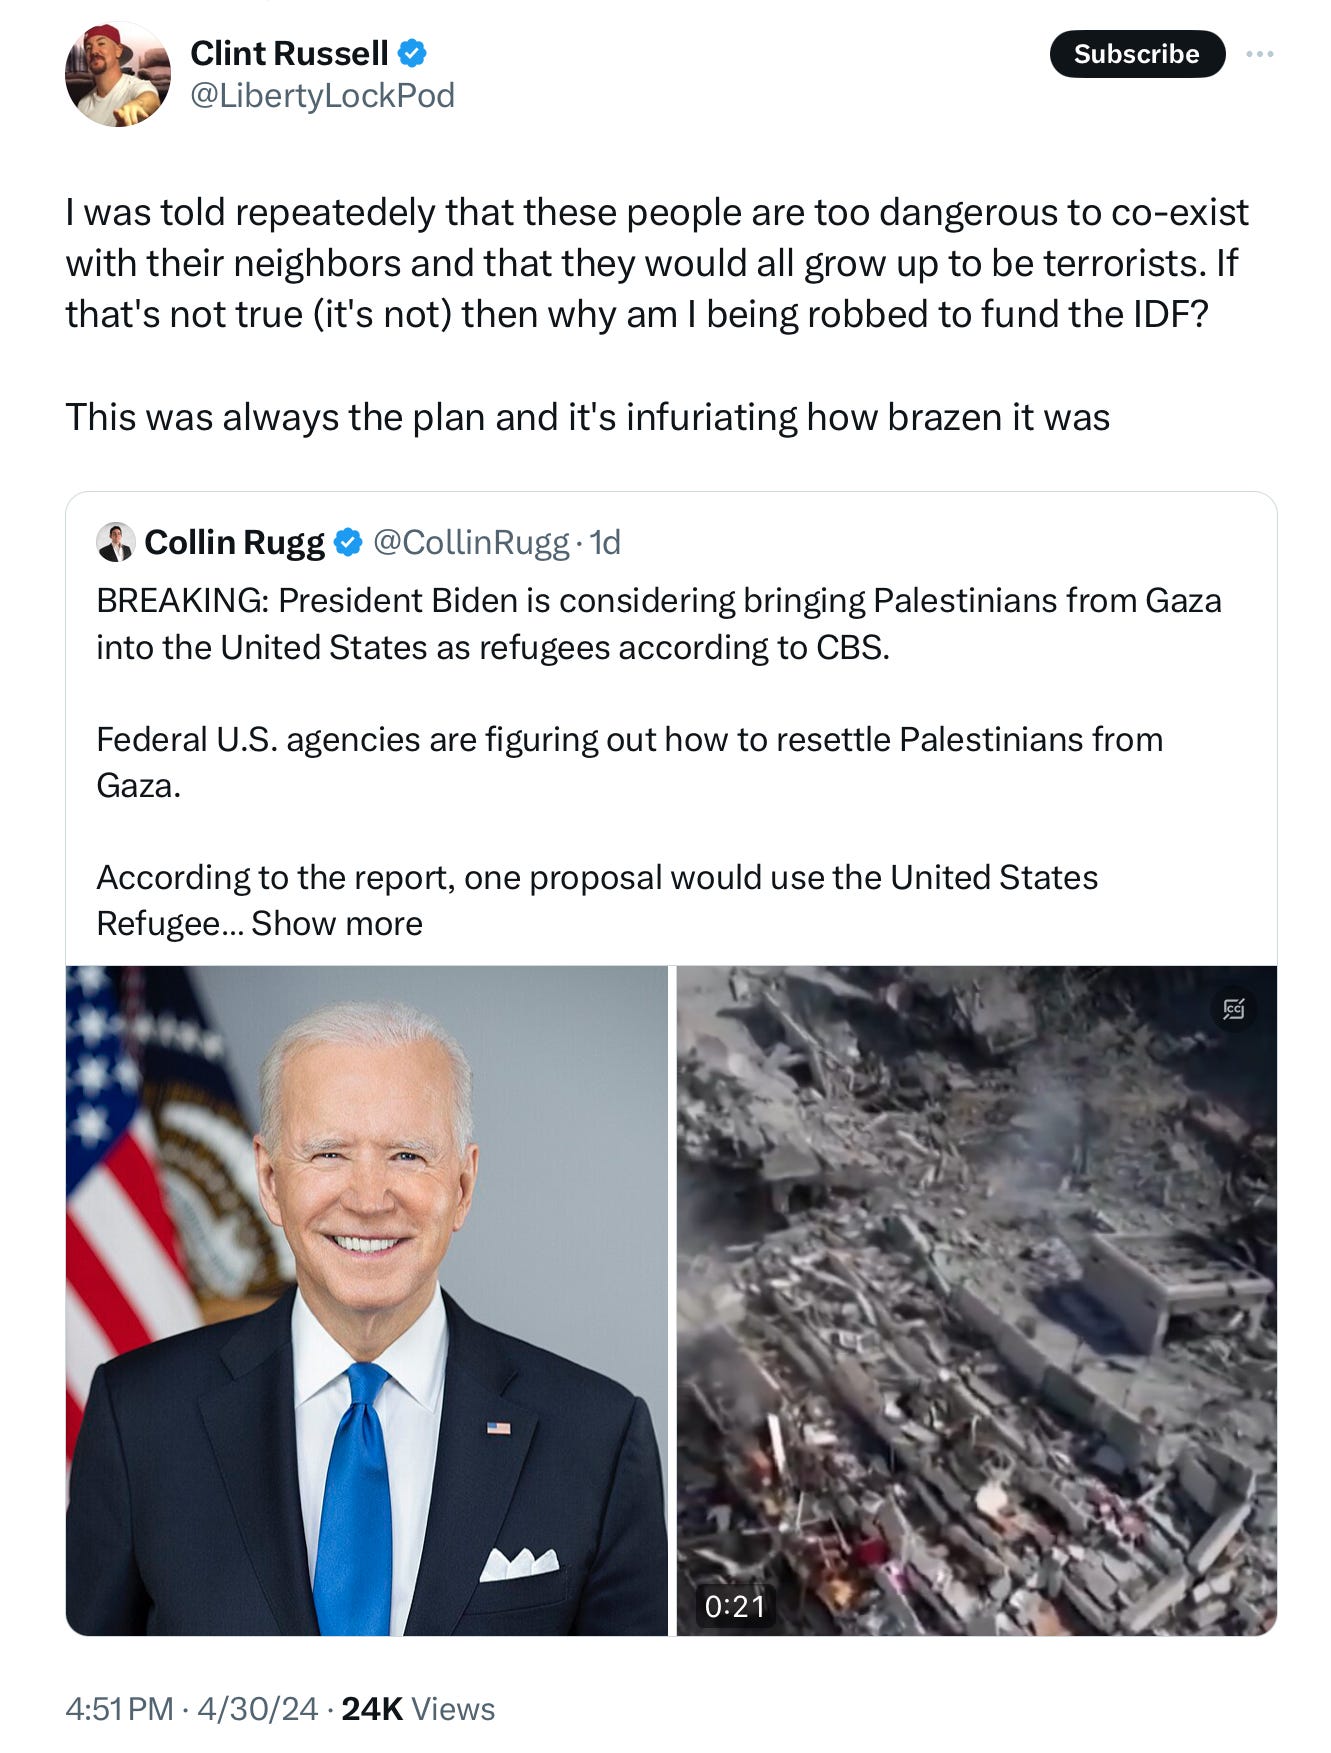Click Collin Rugg's small avatar
Image resolution: width=1331 pixels, height=1753 pixels.
click(116, 542)
